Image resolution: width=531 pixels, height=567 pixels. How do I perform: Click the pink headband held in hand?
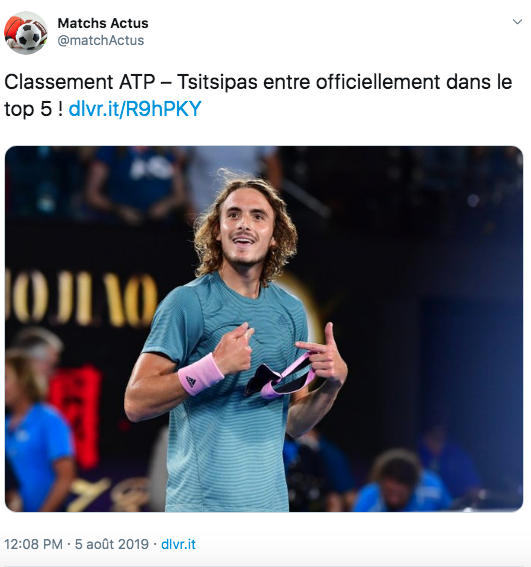[x=279, y=378]
